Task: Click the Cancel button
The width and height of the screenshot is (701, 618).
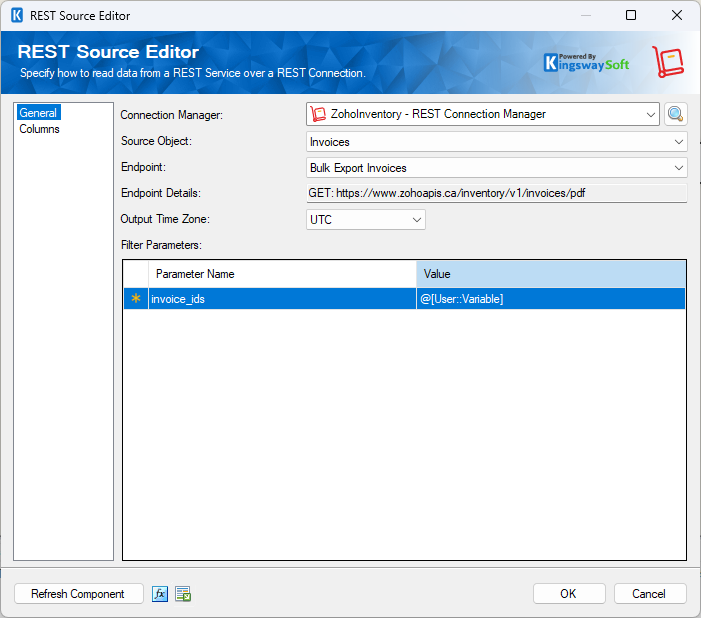Action: click(x=649, y=594)
